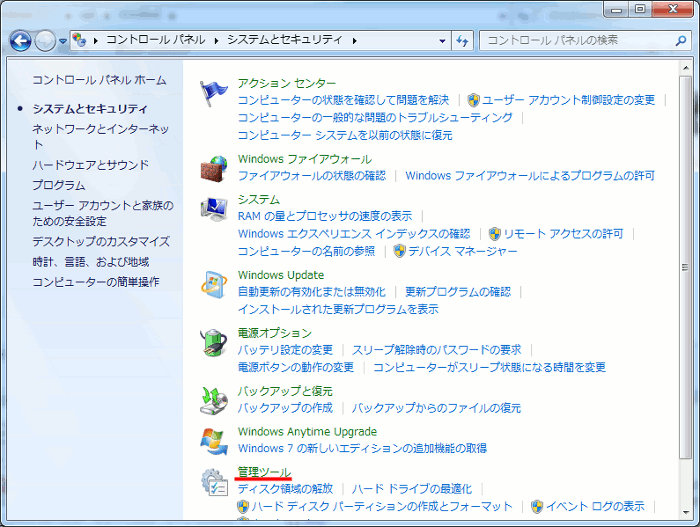Expand the arrow after システムとセキュリティ breadcrumb
700x527 pixels.
(354, 40)
